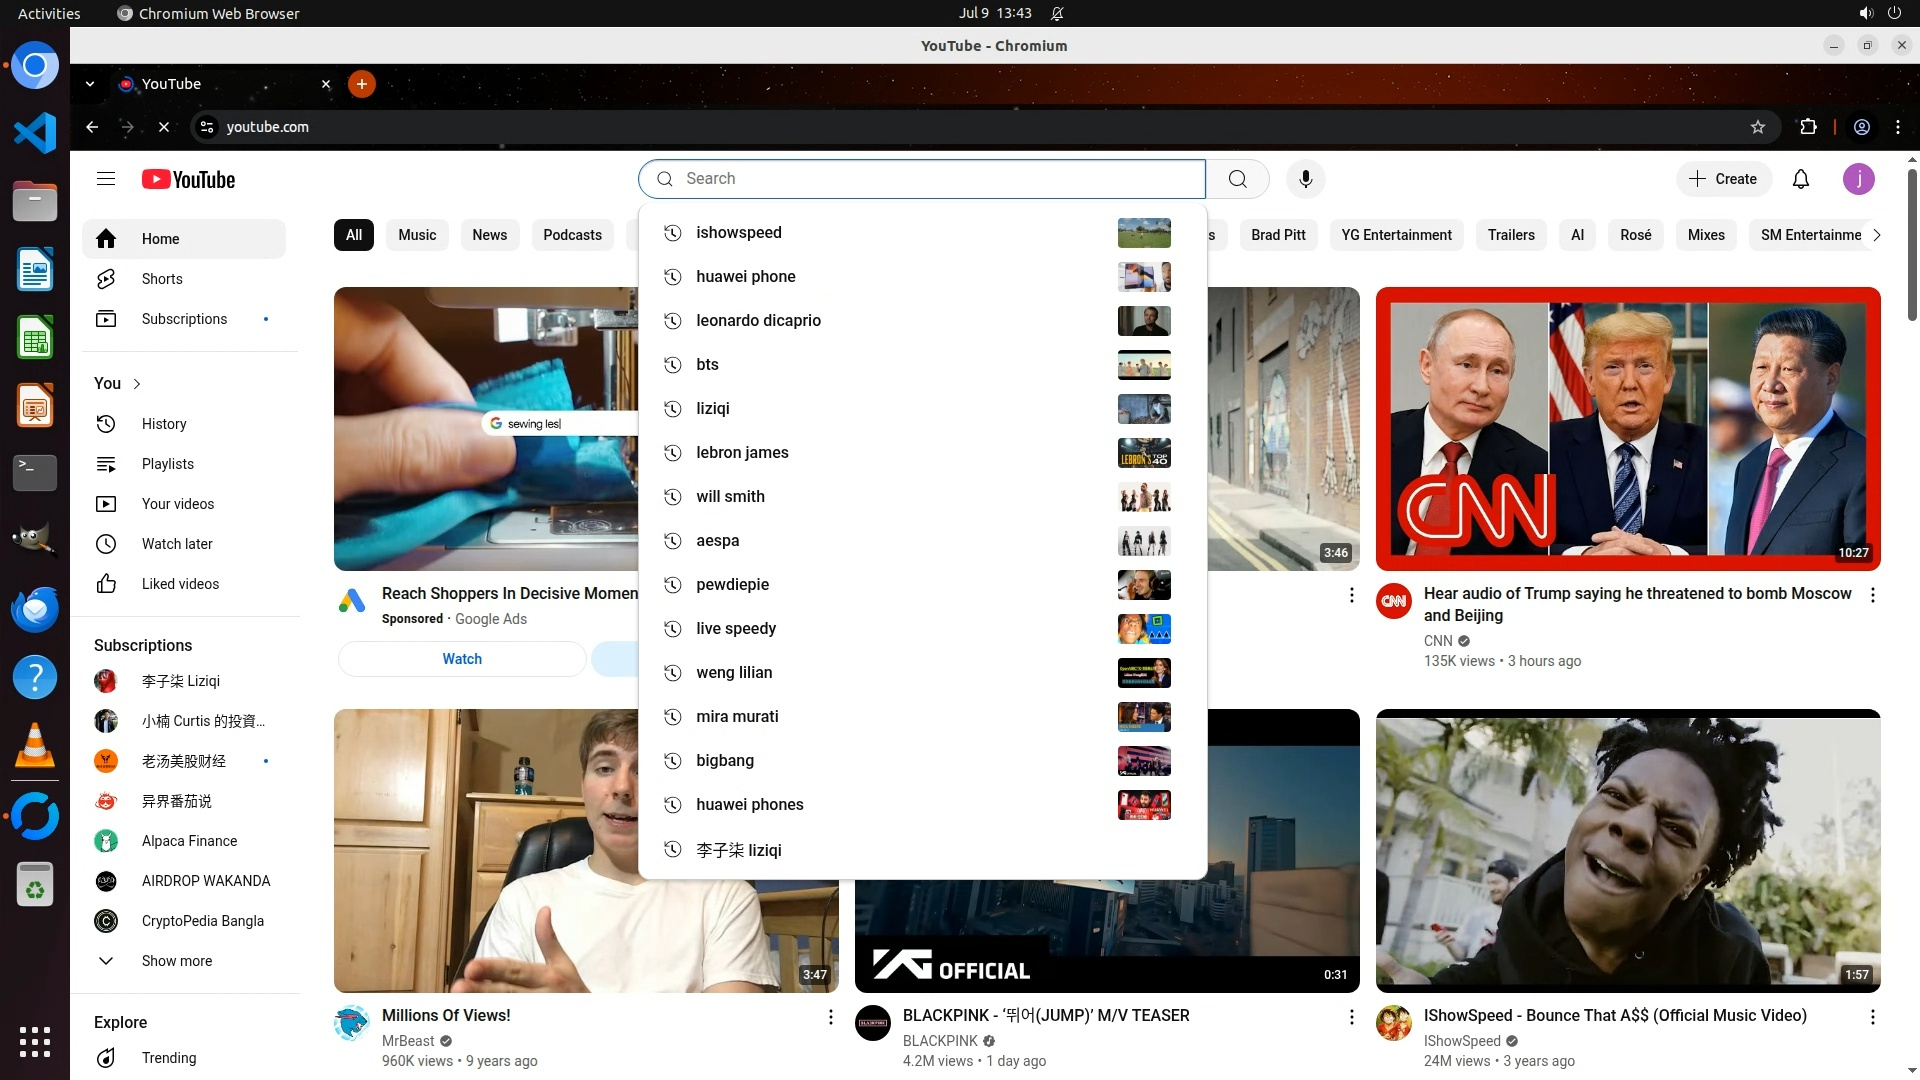The width and height of the screenshot is (1920, 1080).
Task: Open Watch later in the sidebar
Action: point(177,544)
